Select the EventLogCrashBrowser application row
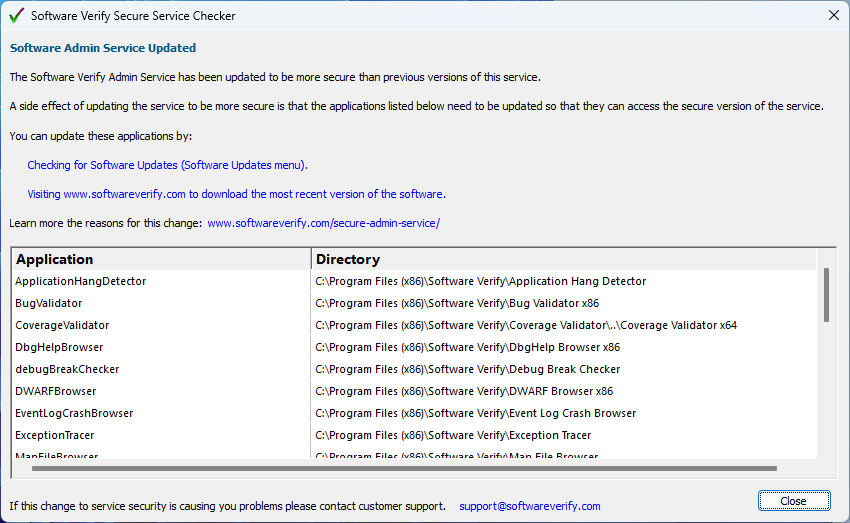Image resolution: width=850 pixels, height=523 pixels. click(x=415, y=413)
